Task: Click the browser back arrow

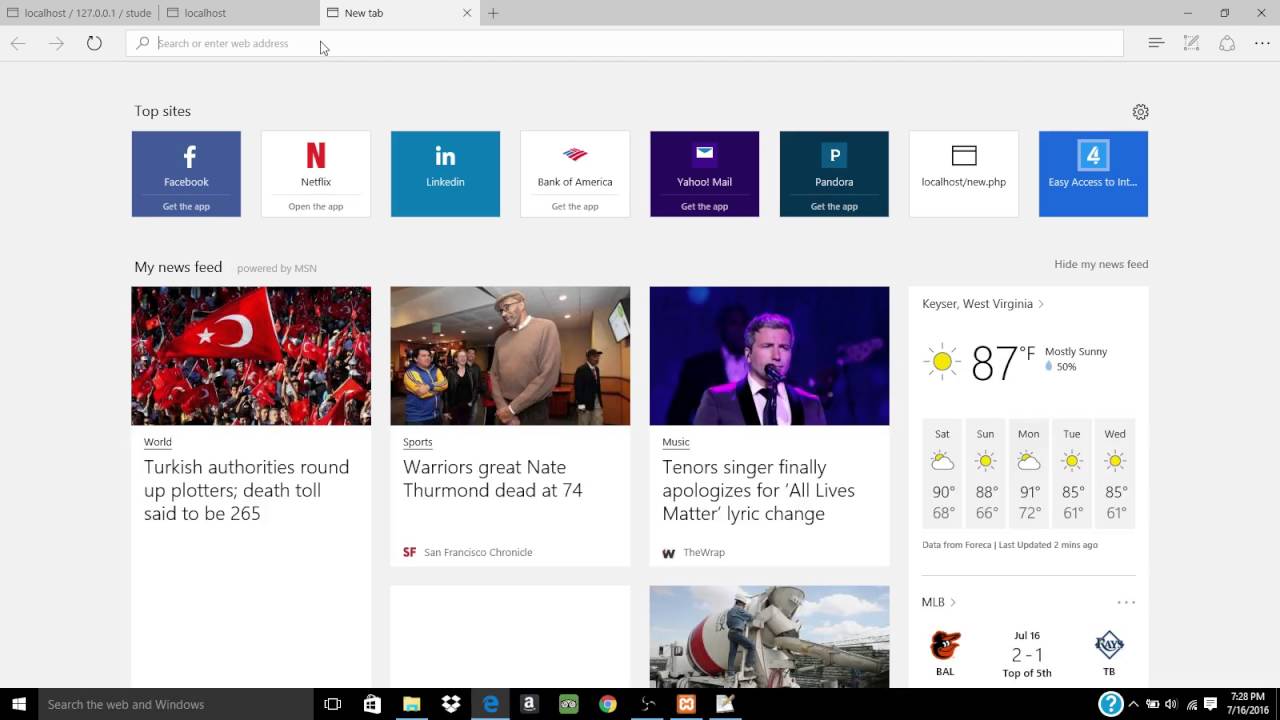Action: [18, 43]
